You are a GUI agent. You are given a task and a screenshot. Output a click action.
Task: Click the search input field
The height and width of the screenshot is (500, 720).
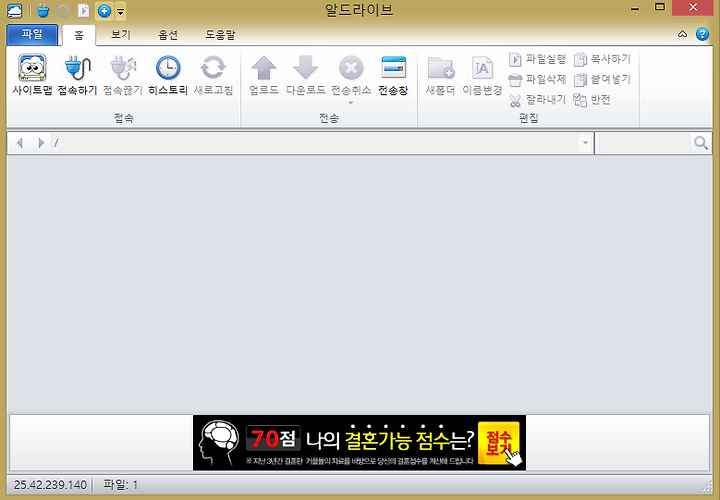click(644, 143)
